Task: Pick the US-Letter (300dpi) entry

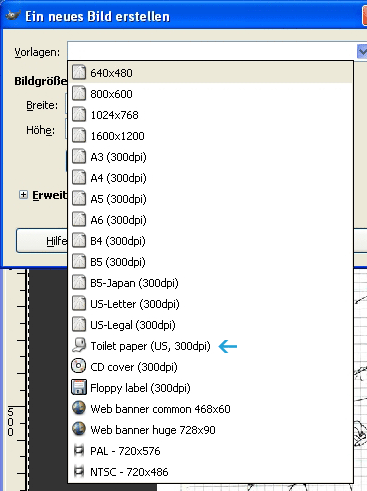Action: [x=211, y=304]
